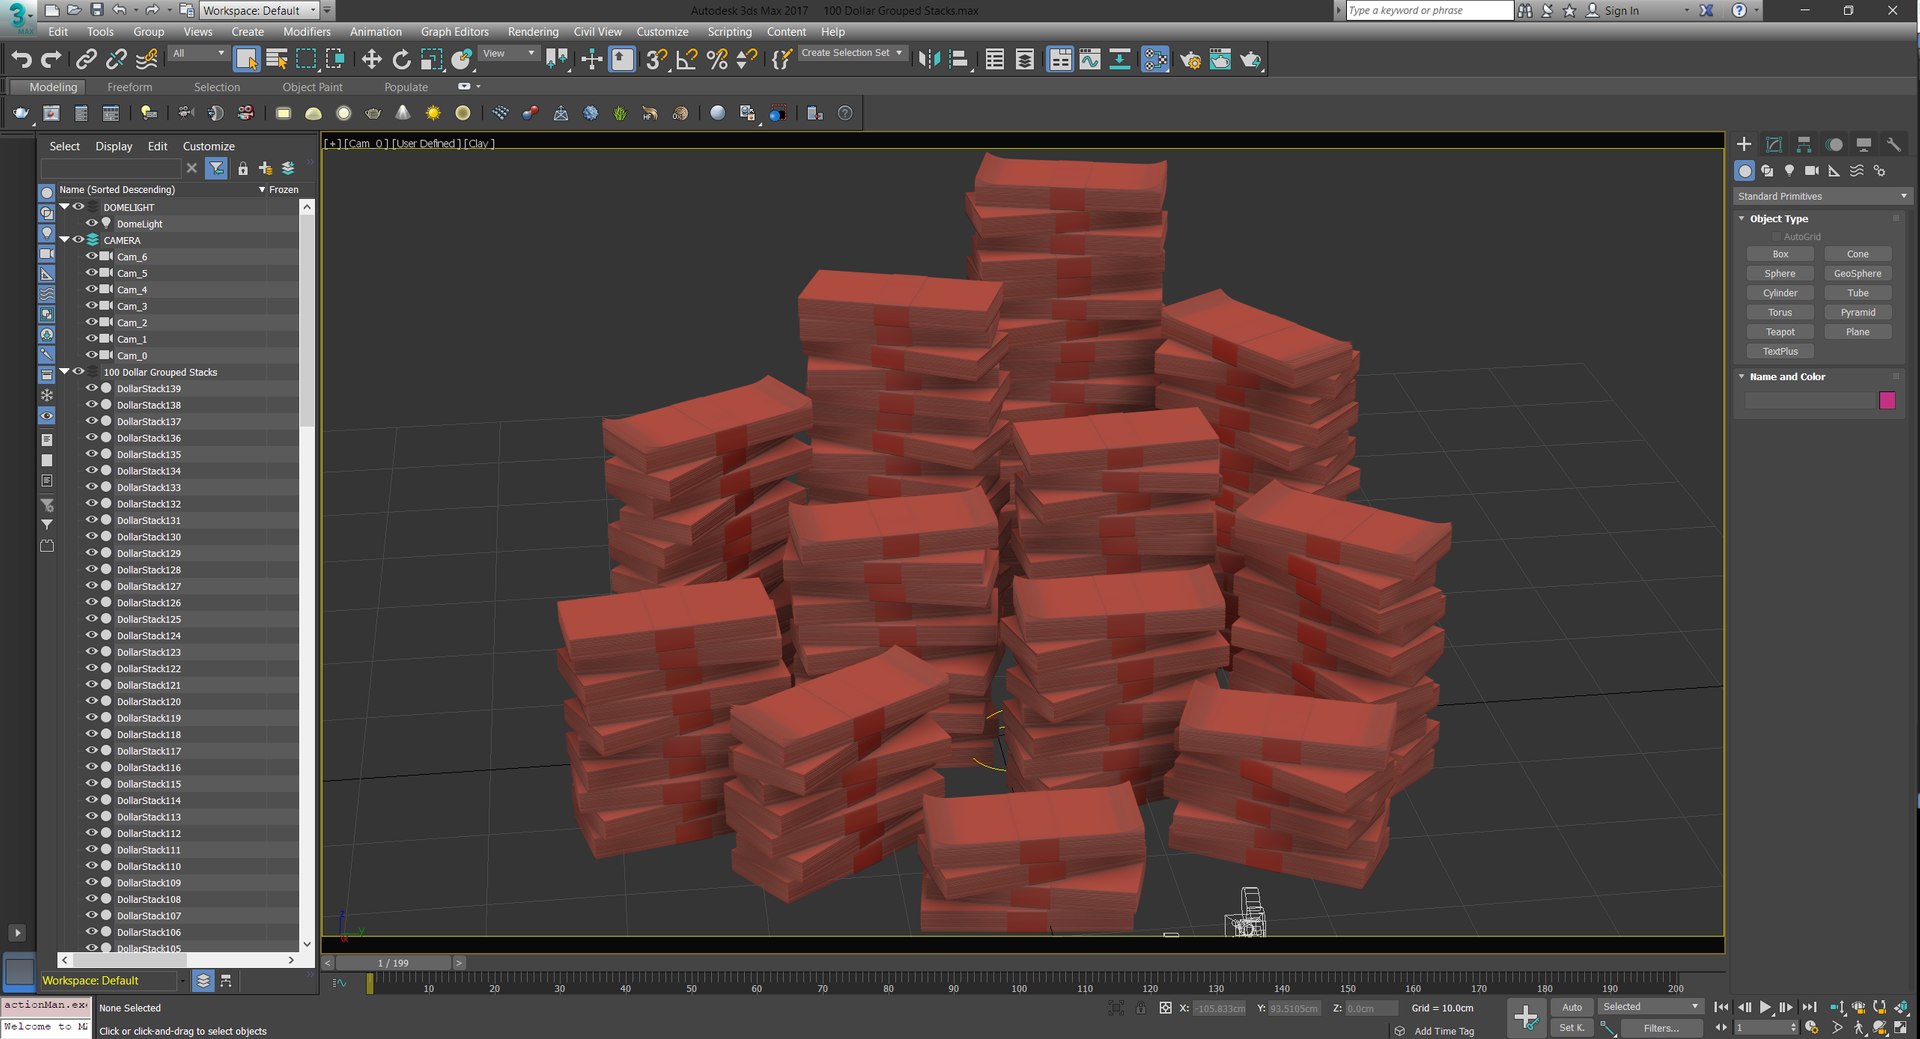Open the Rendering menu
Image resolution: width=1920 pixels, height=1039 pixels.
[x=533, y=32]
